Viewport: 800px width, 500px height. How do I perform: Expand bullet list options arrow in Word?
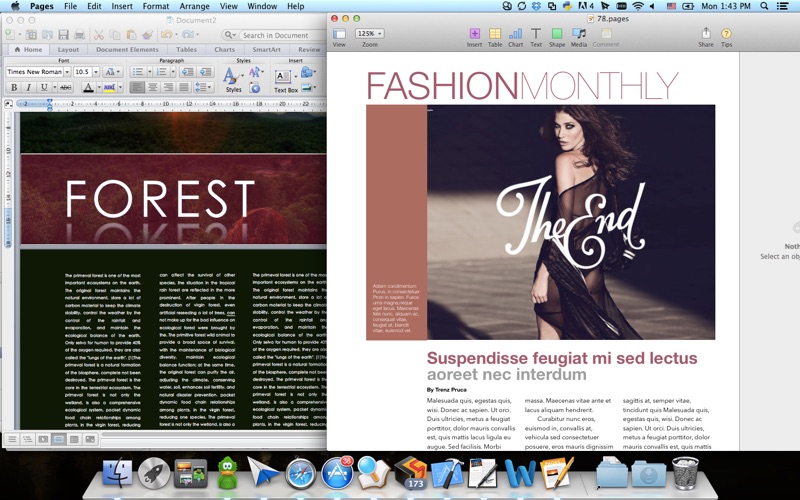tap(149, 72)
